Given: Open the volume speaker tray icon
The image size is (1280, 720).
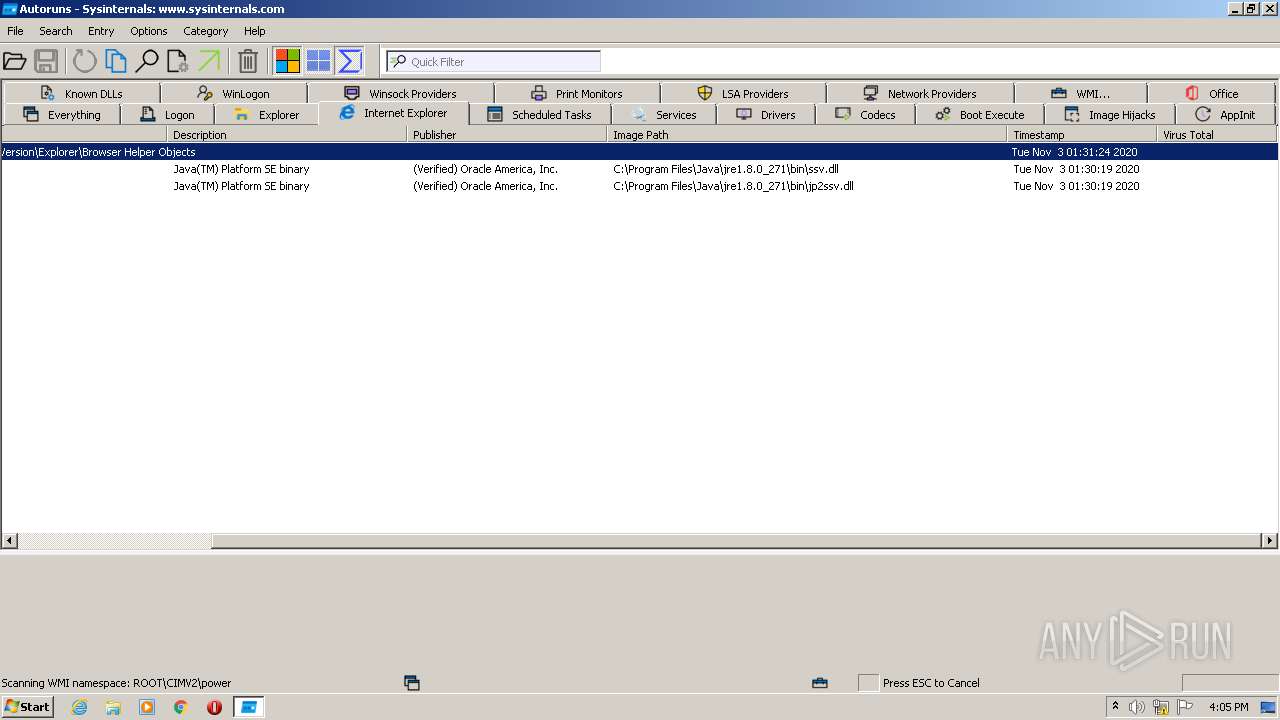Looking at the screenshot, I should click(1137, 707).
